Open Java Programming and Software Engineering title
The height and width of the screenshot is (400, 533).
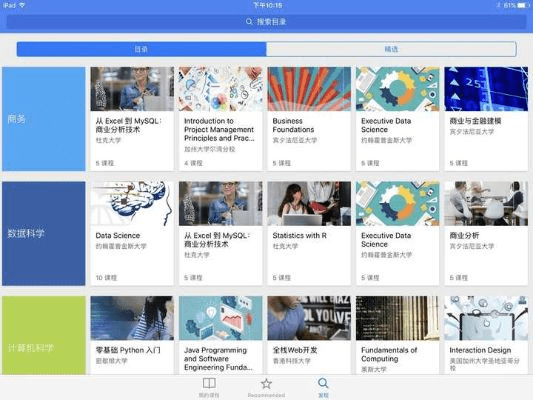[x=218, y=359]
